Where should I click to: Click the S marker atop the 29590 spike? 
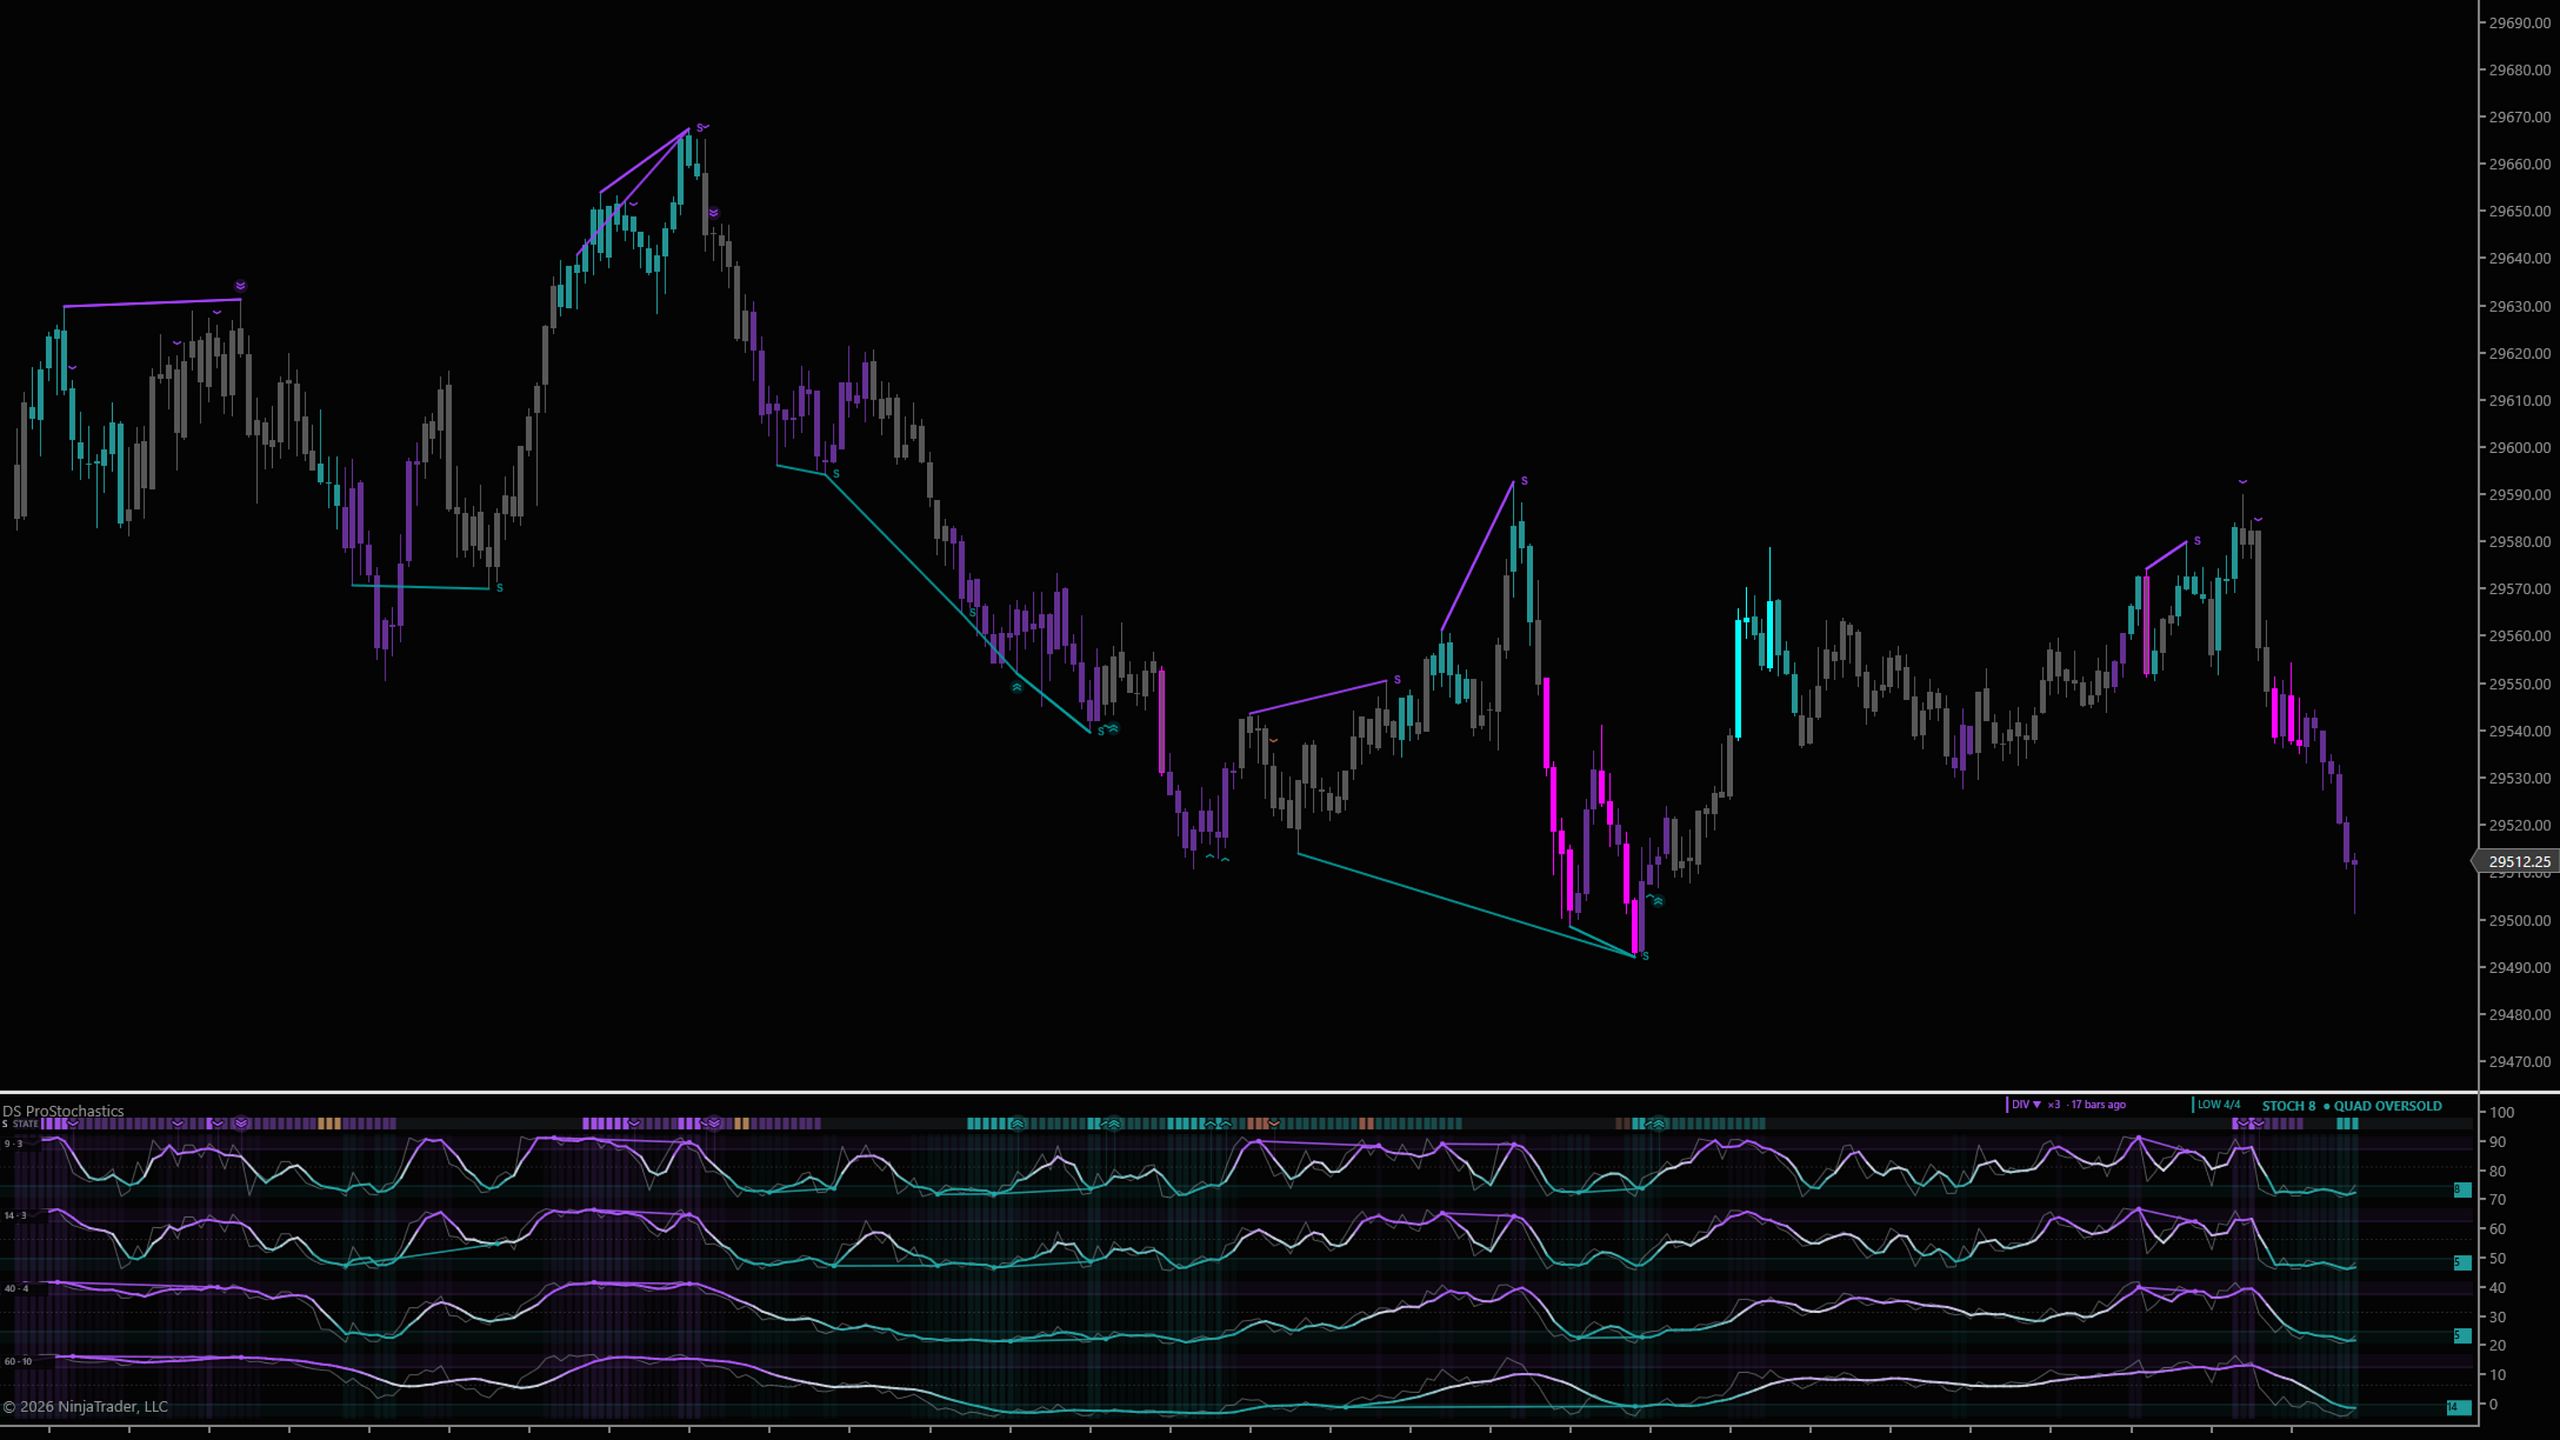click(1524, 482)
